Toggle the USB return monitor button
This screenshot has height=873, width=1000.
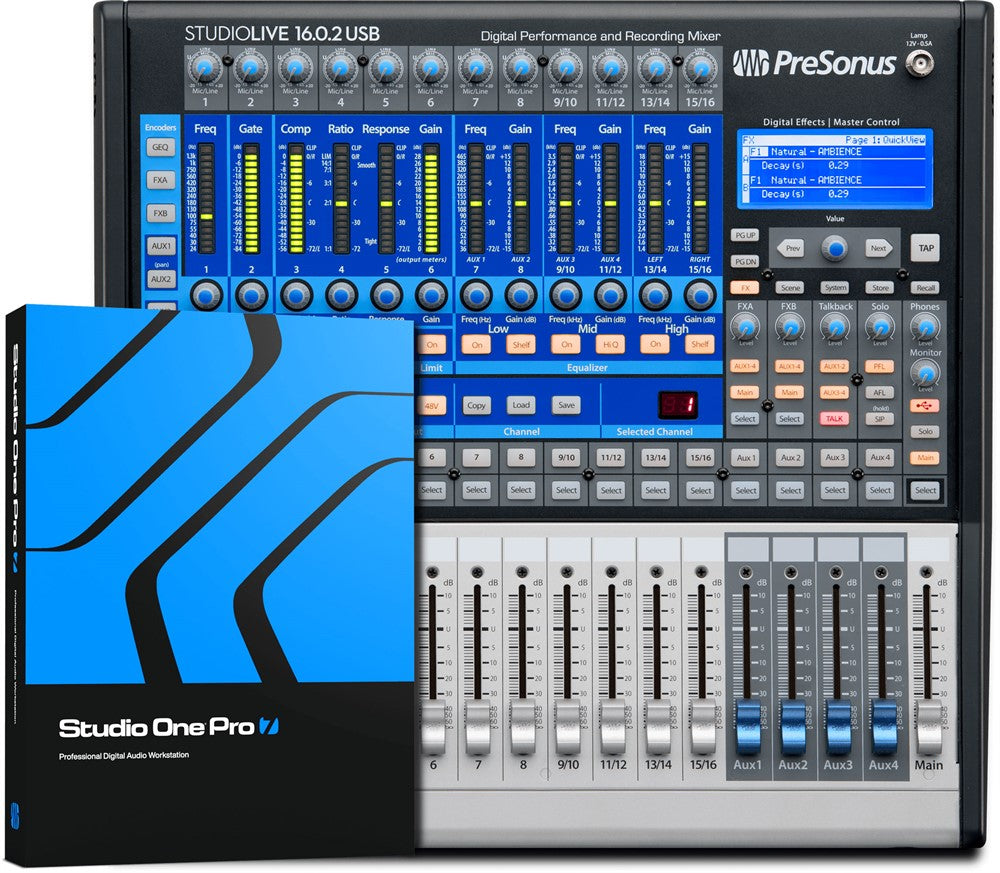click(x=925, y=405)
